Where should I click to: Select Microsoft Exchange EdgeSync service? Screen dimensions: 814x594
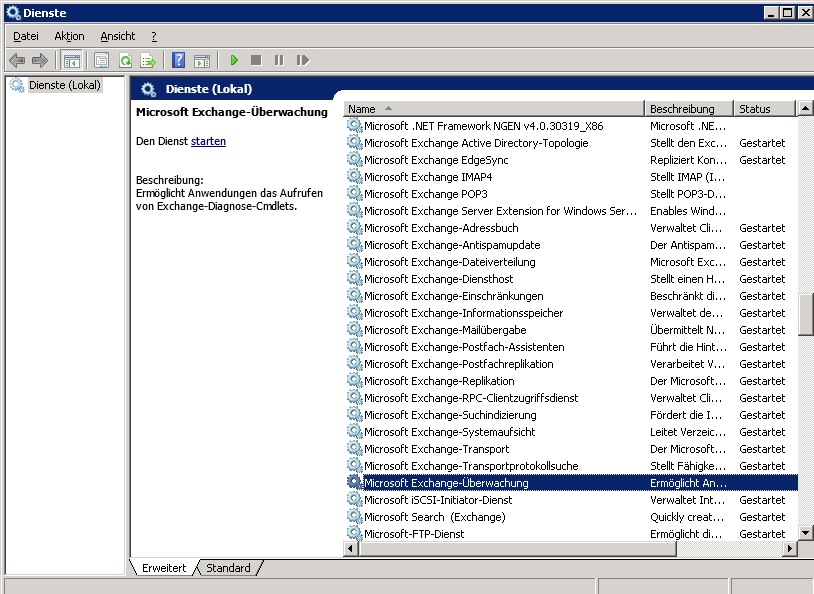pos(436,160)
